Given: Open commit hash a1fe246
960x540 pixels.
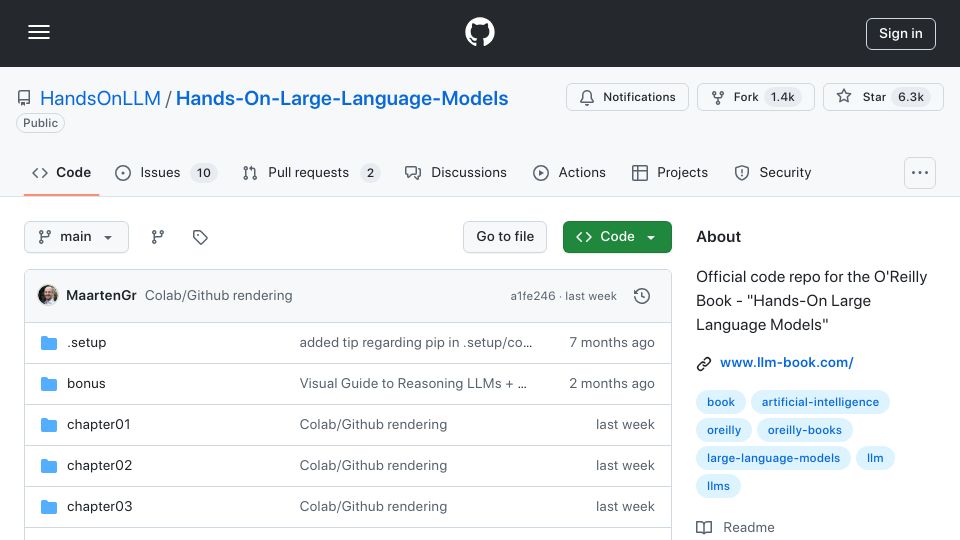Looking at the screenshot, I should [533, 296].
